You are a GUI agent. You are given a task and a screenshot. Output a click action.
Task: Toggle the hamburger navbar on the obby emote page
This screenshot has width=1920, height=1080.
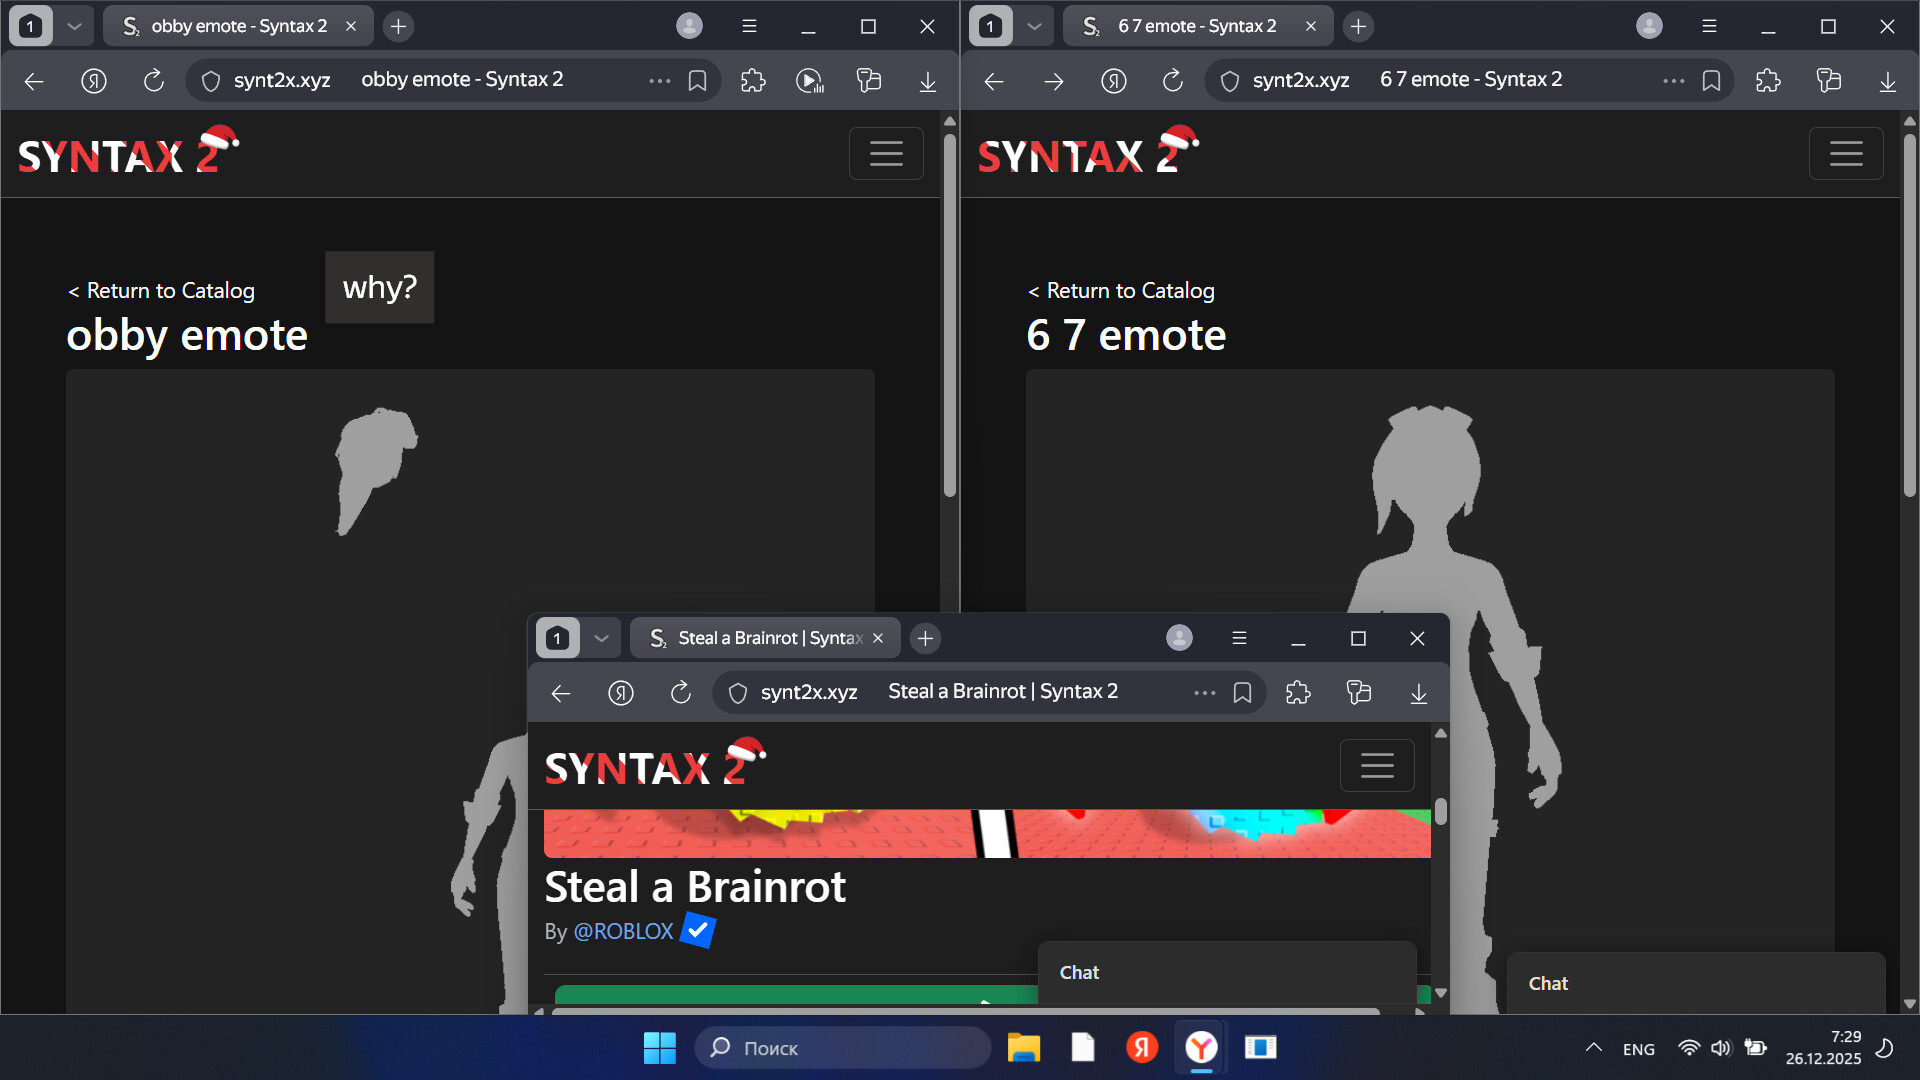pyautogui.click(x=885, y=153)
